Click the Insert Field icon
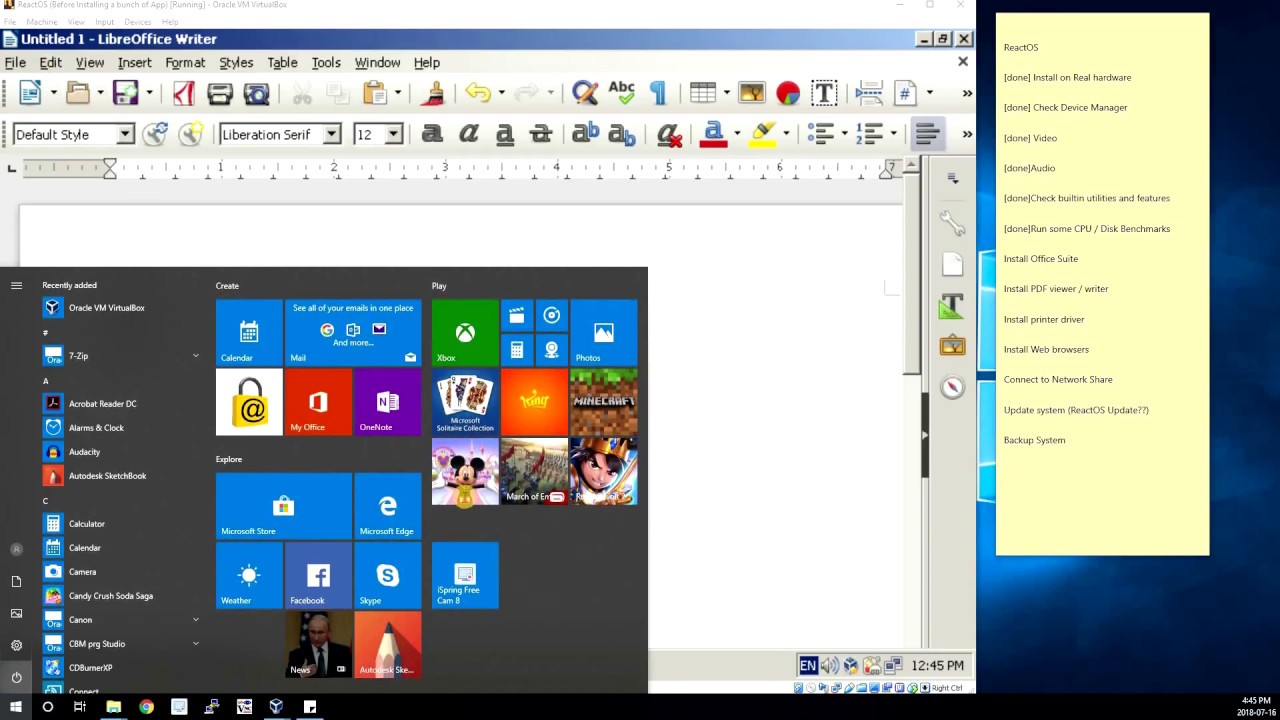 click(905, 93)
